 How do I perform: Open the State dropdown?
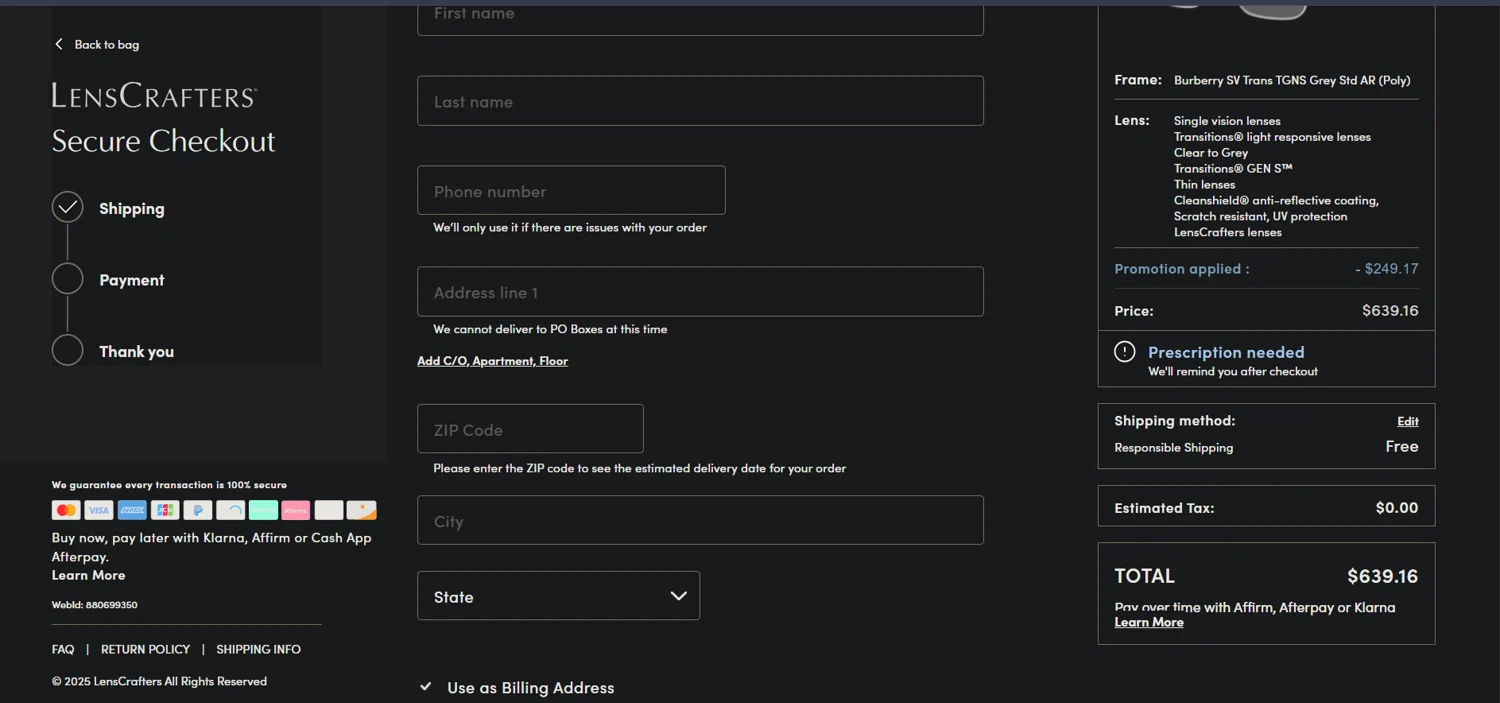coord(559,596)
